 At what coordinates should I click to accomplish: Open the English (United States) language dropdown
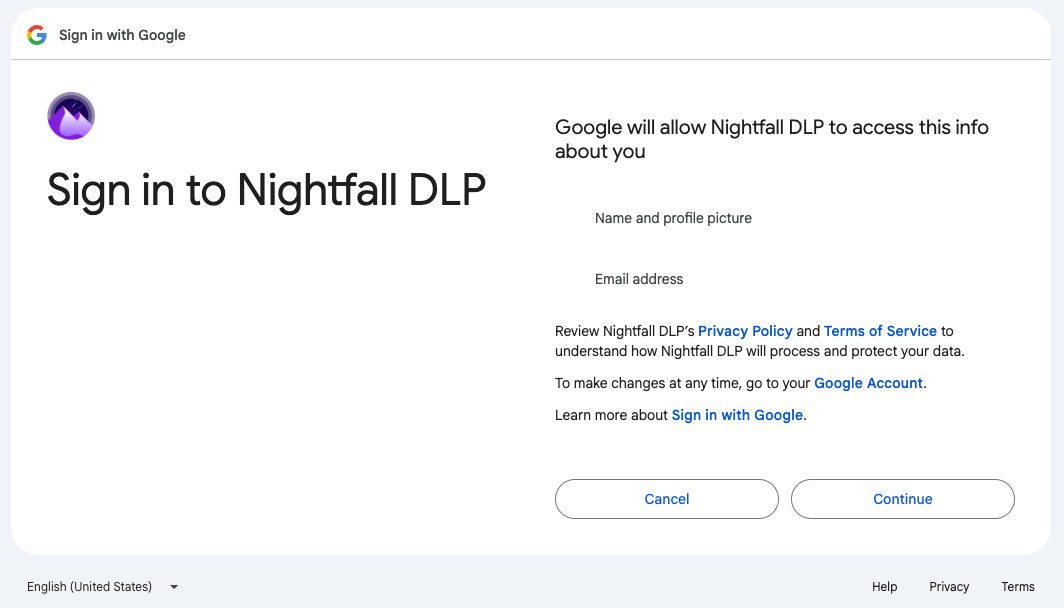point(102,586)
